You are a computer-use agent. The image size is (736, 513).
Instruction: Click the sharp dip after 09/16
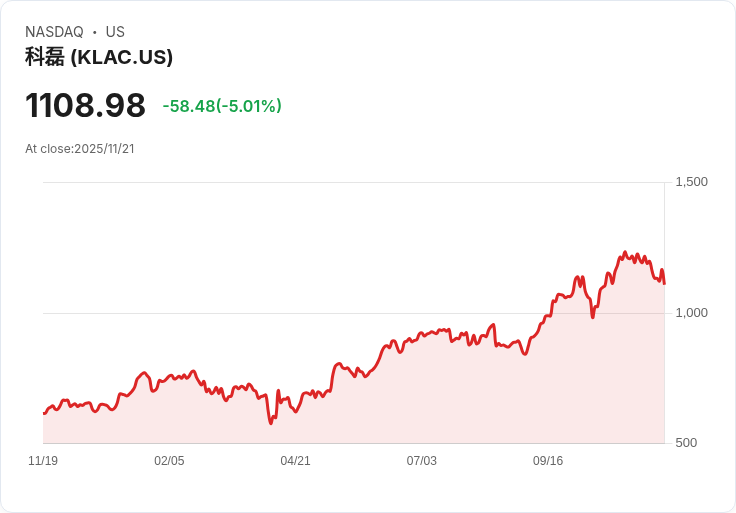click(x=593, y=317)
